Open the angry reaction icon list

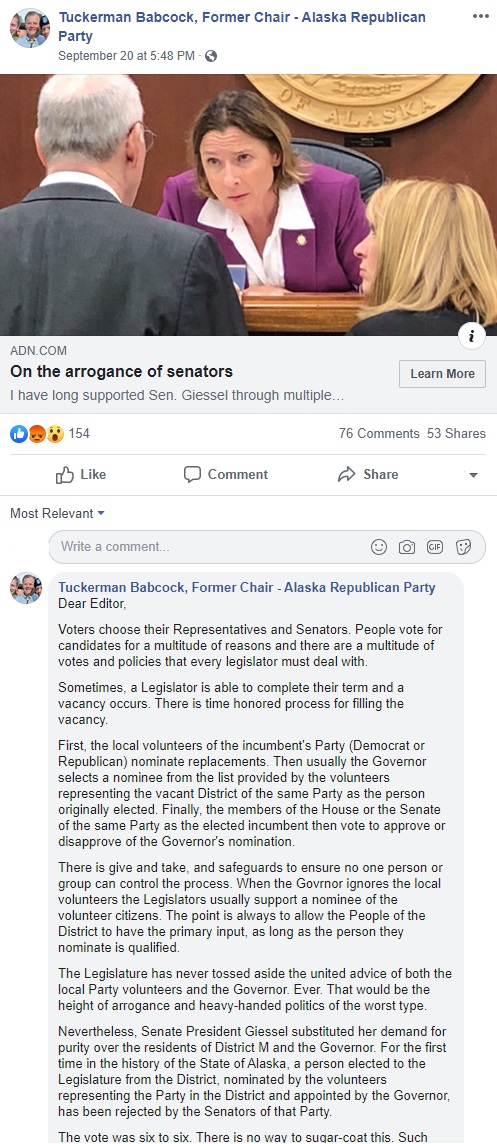(x=36, y=434)
